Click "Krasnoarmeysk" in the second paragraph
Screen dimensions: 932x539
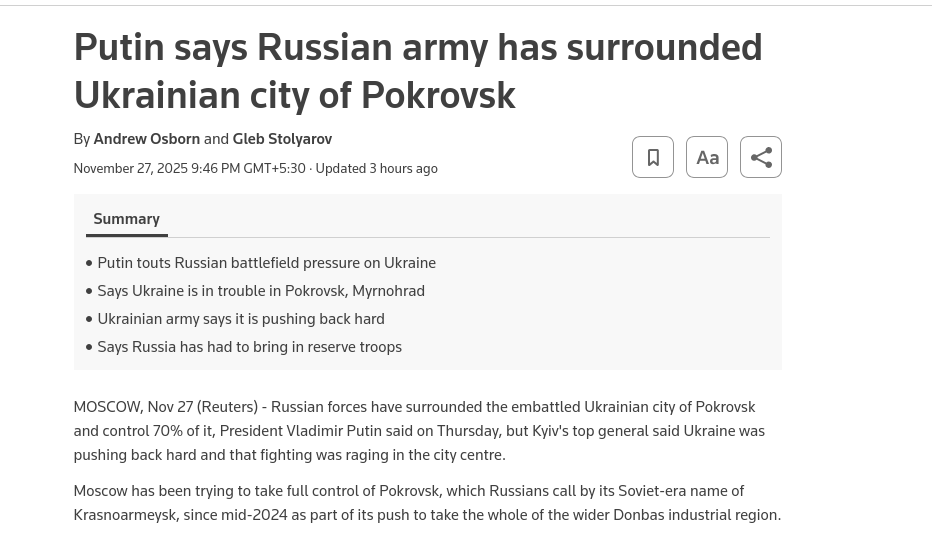[125, 515]
